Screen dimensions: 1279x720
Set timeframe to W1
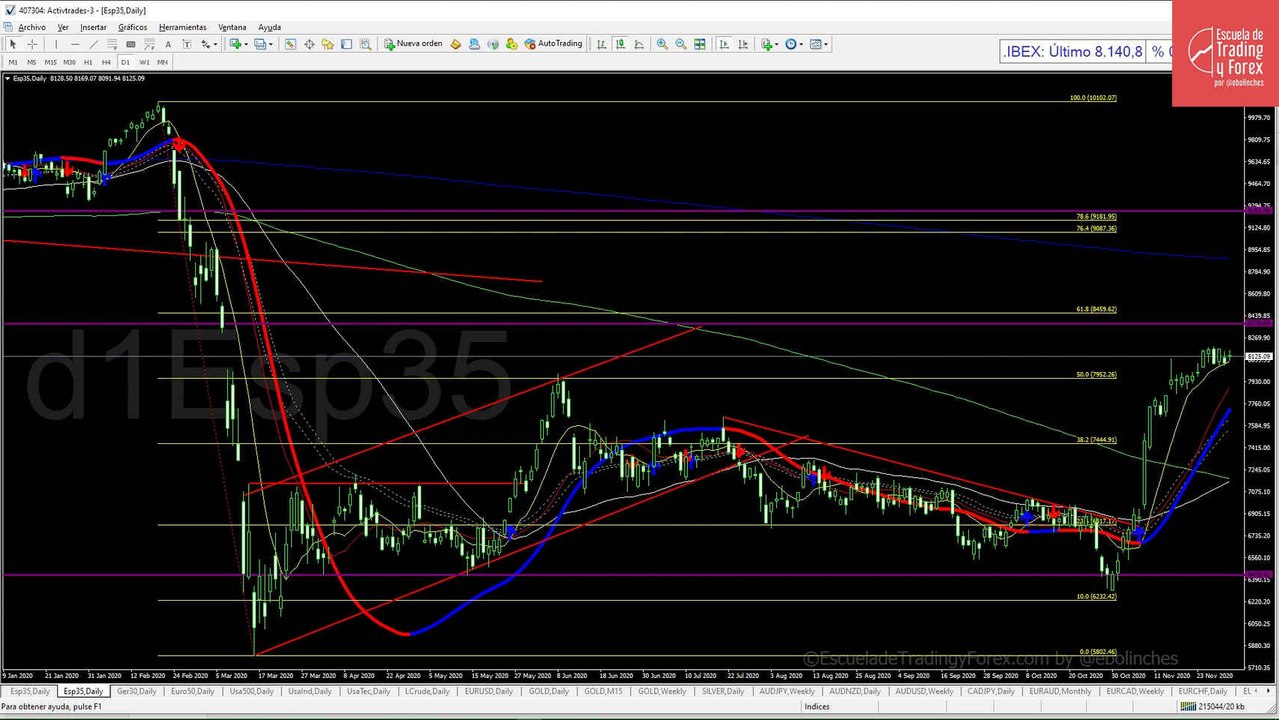pyautogui.click(x=144, y=62)
